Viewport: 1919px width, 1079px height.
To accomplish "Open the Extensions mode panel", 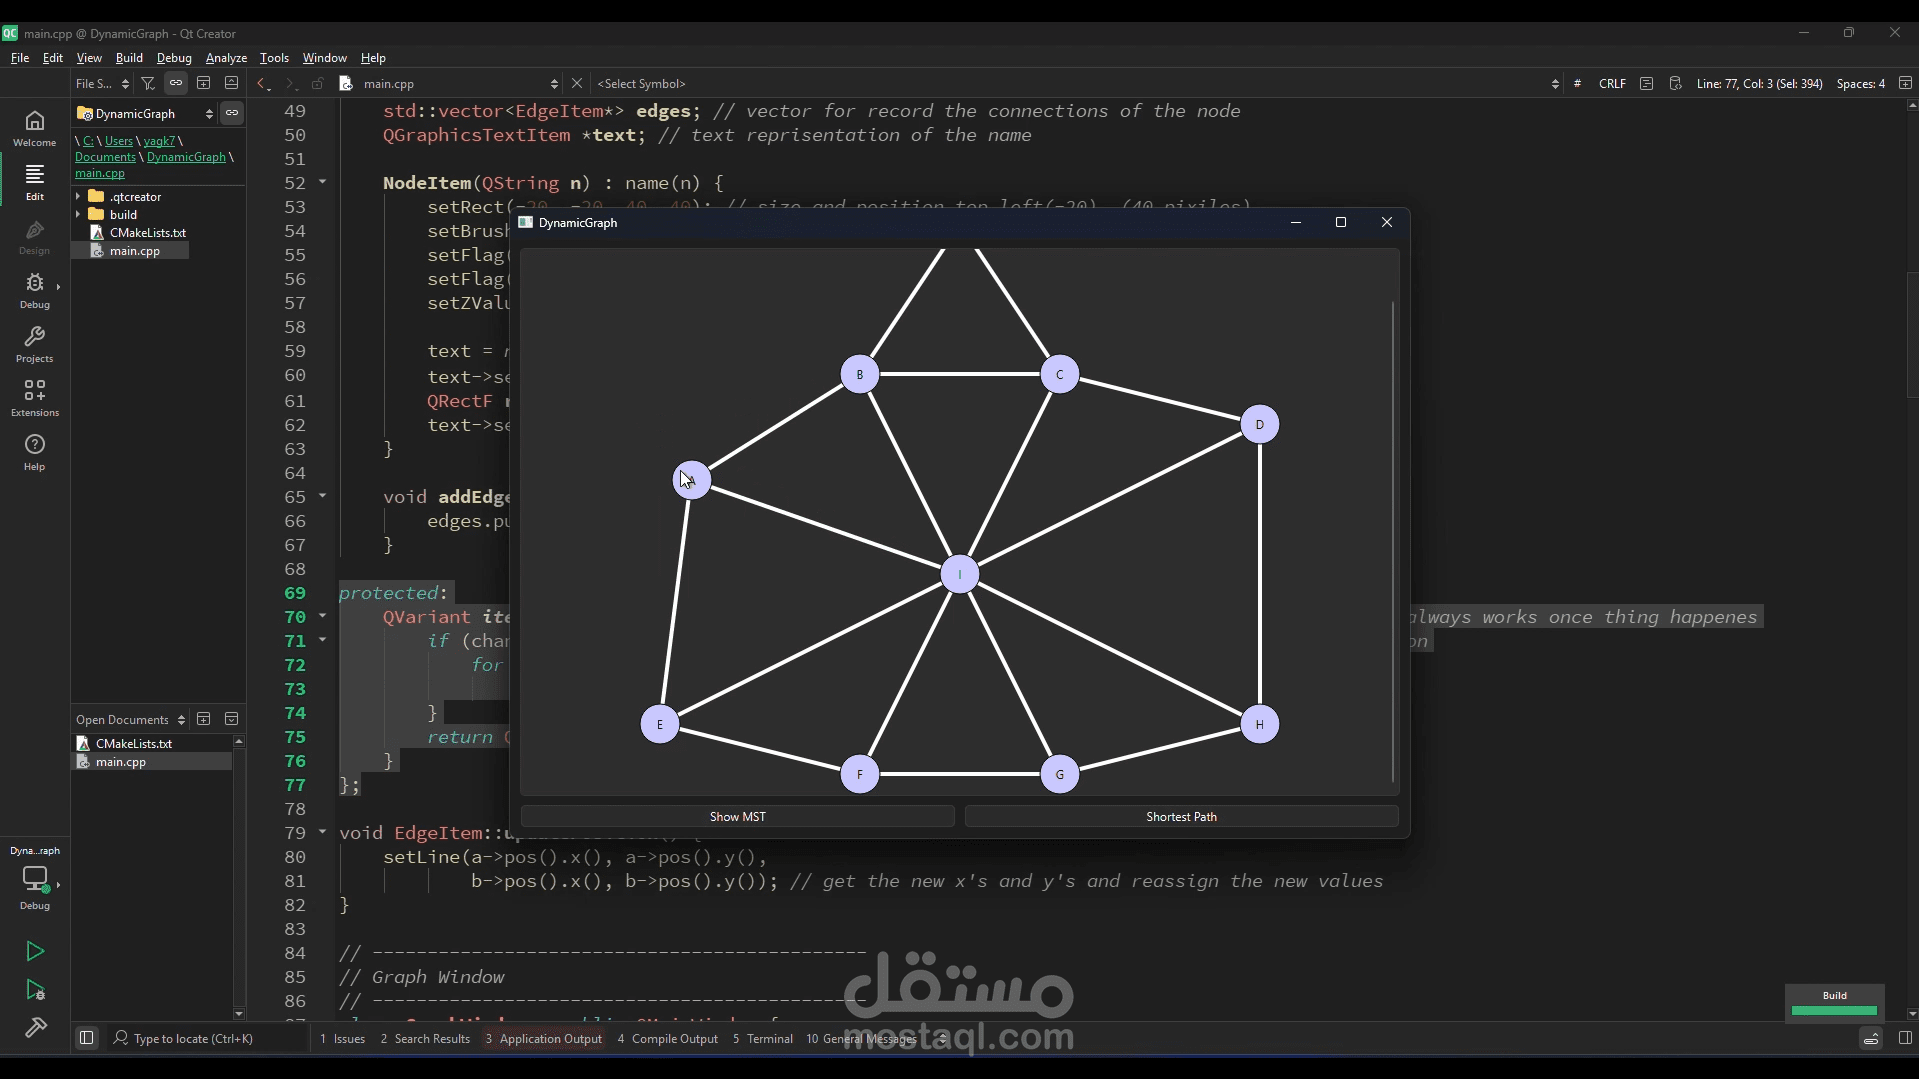I will (34, 397).
